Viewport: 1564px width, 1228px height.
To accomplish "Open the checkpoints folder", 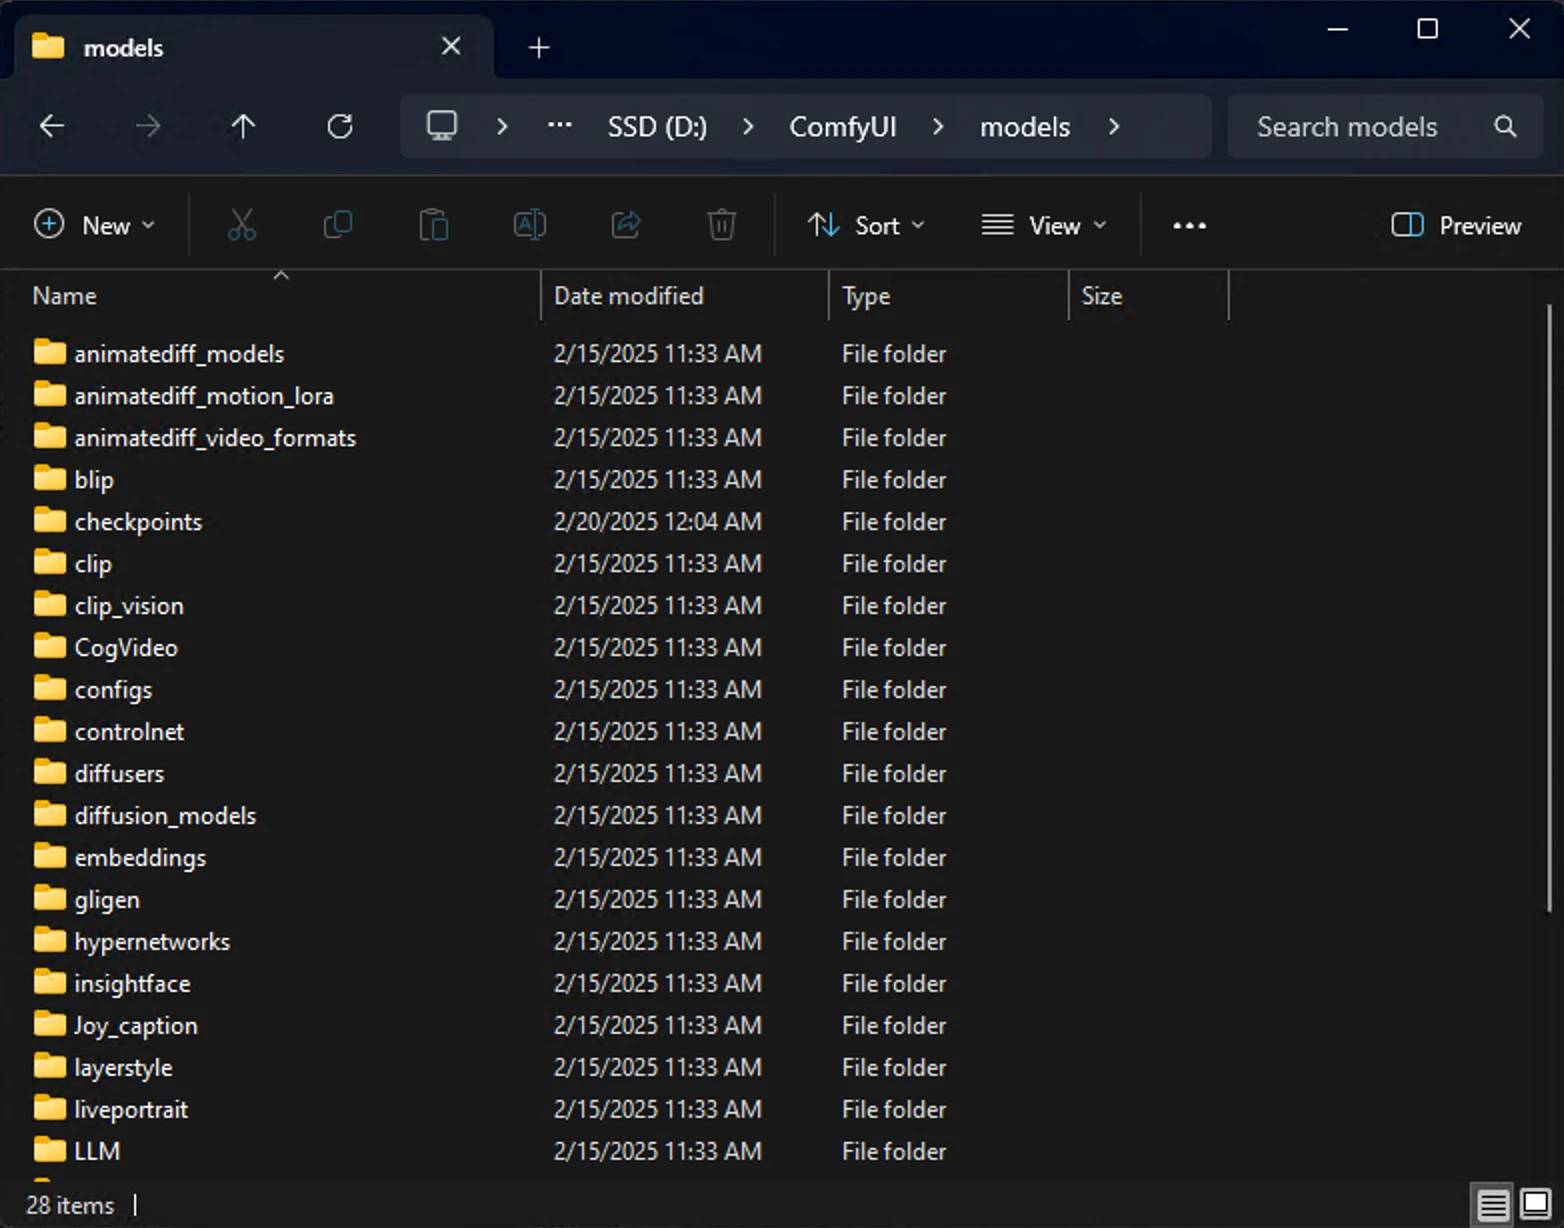I will pyautogui.click(x=137, y=521).
